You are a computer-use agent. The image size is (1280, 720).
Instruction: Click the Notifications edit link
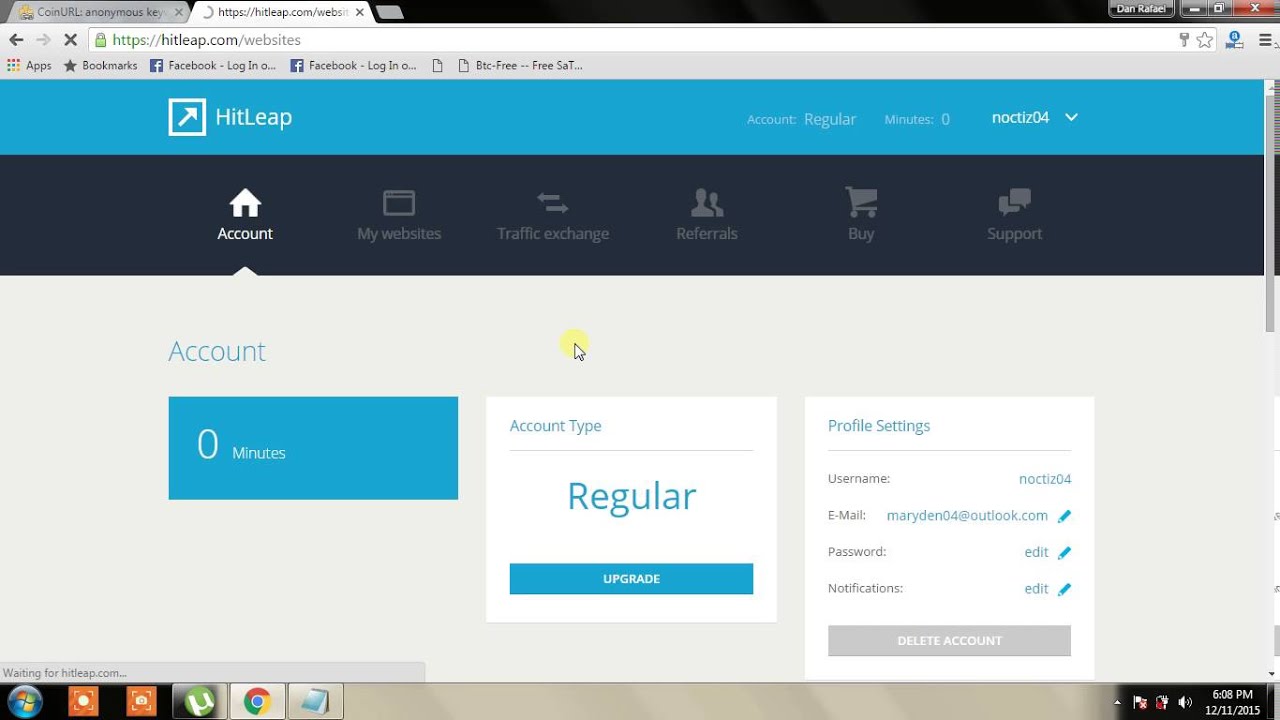(1036, 589)
